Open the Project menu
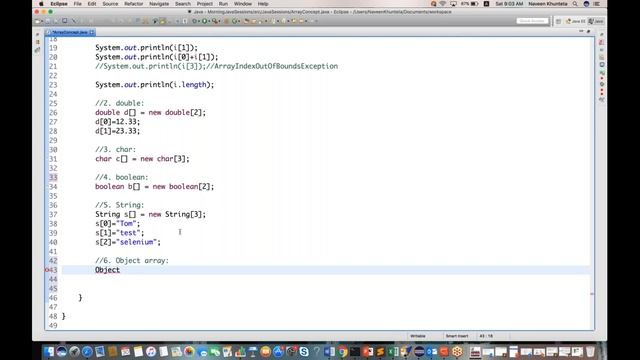This screenshot has width=640, height=360. (204, 4)
